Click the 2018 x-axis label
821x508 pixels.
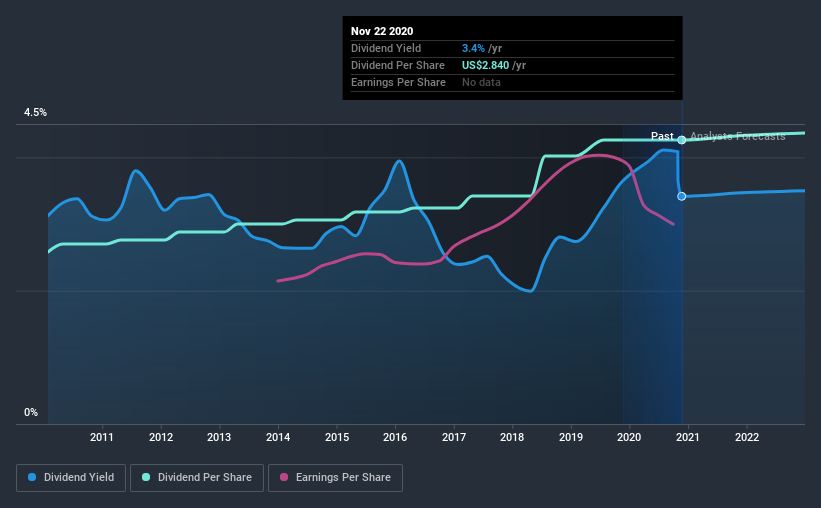512,437
